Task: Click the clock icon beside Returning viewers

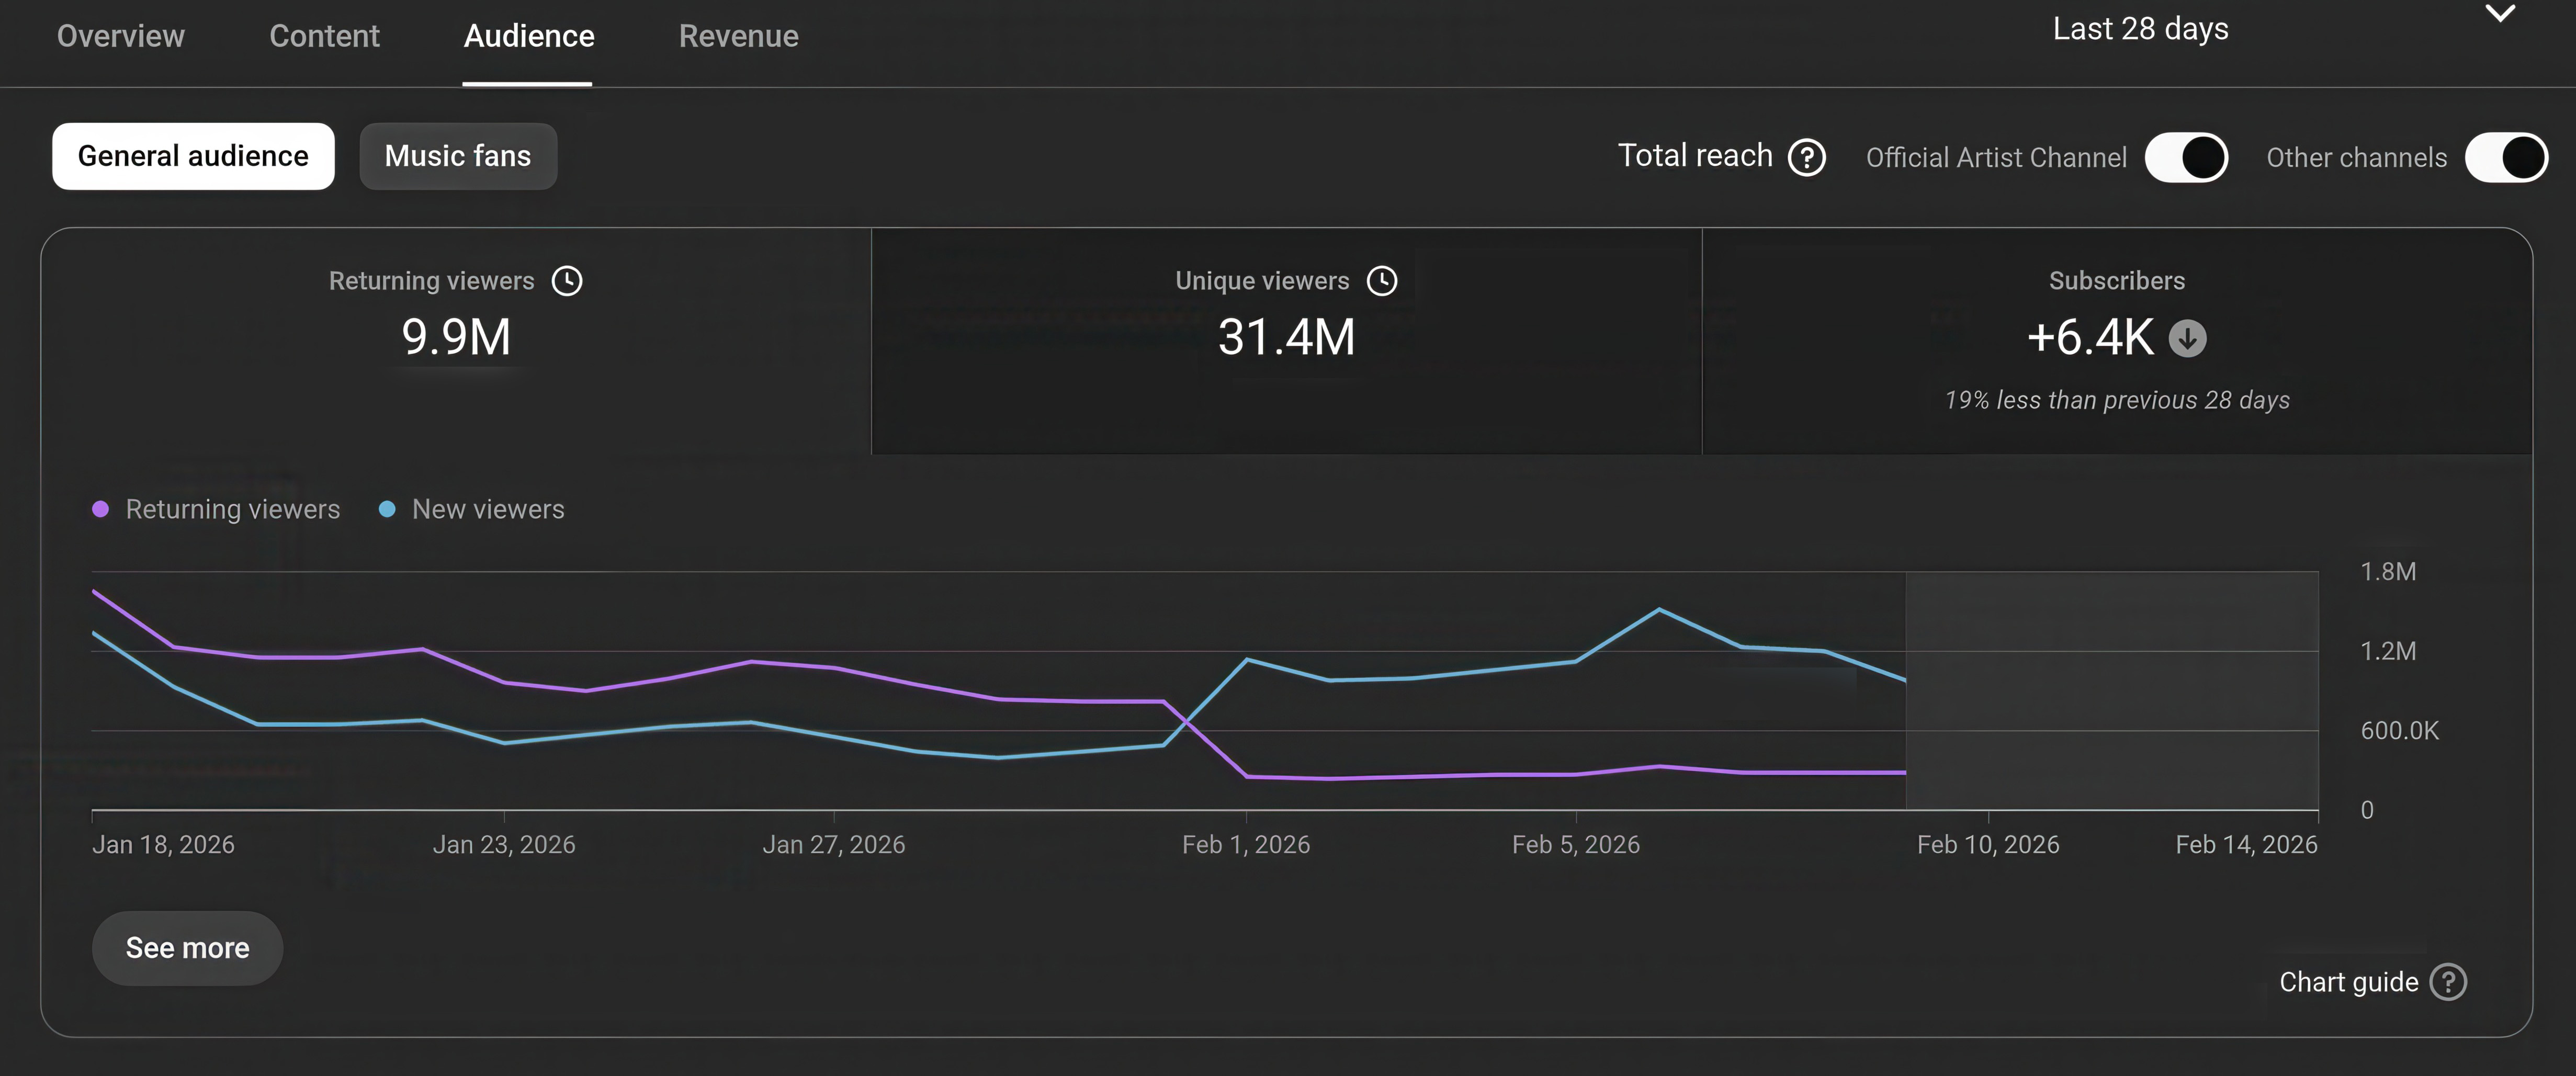Action: pyautogui.click(x=567, y=281)
